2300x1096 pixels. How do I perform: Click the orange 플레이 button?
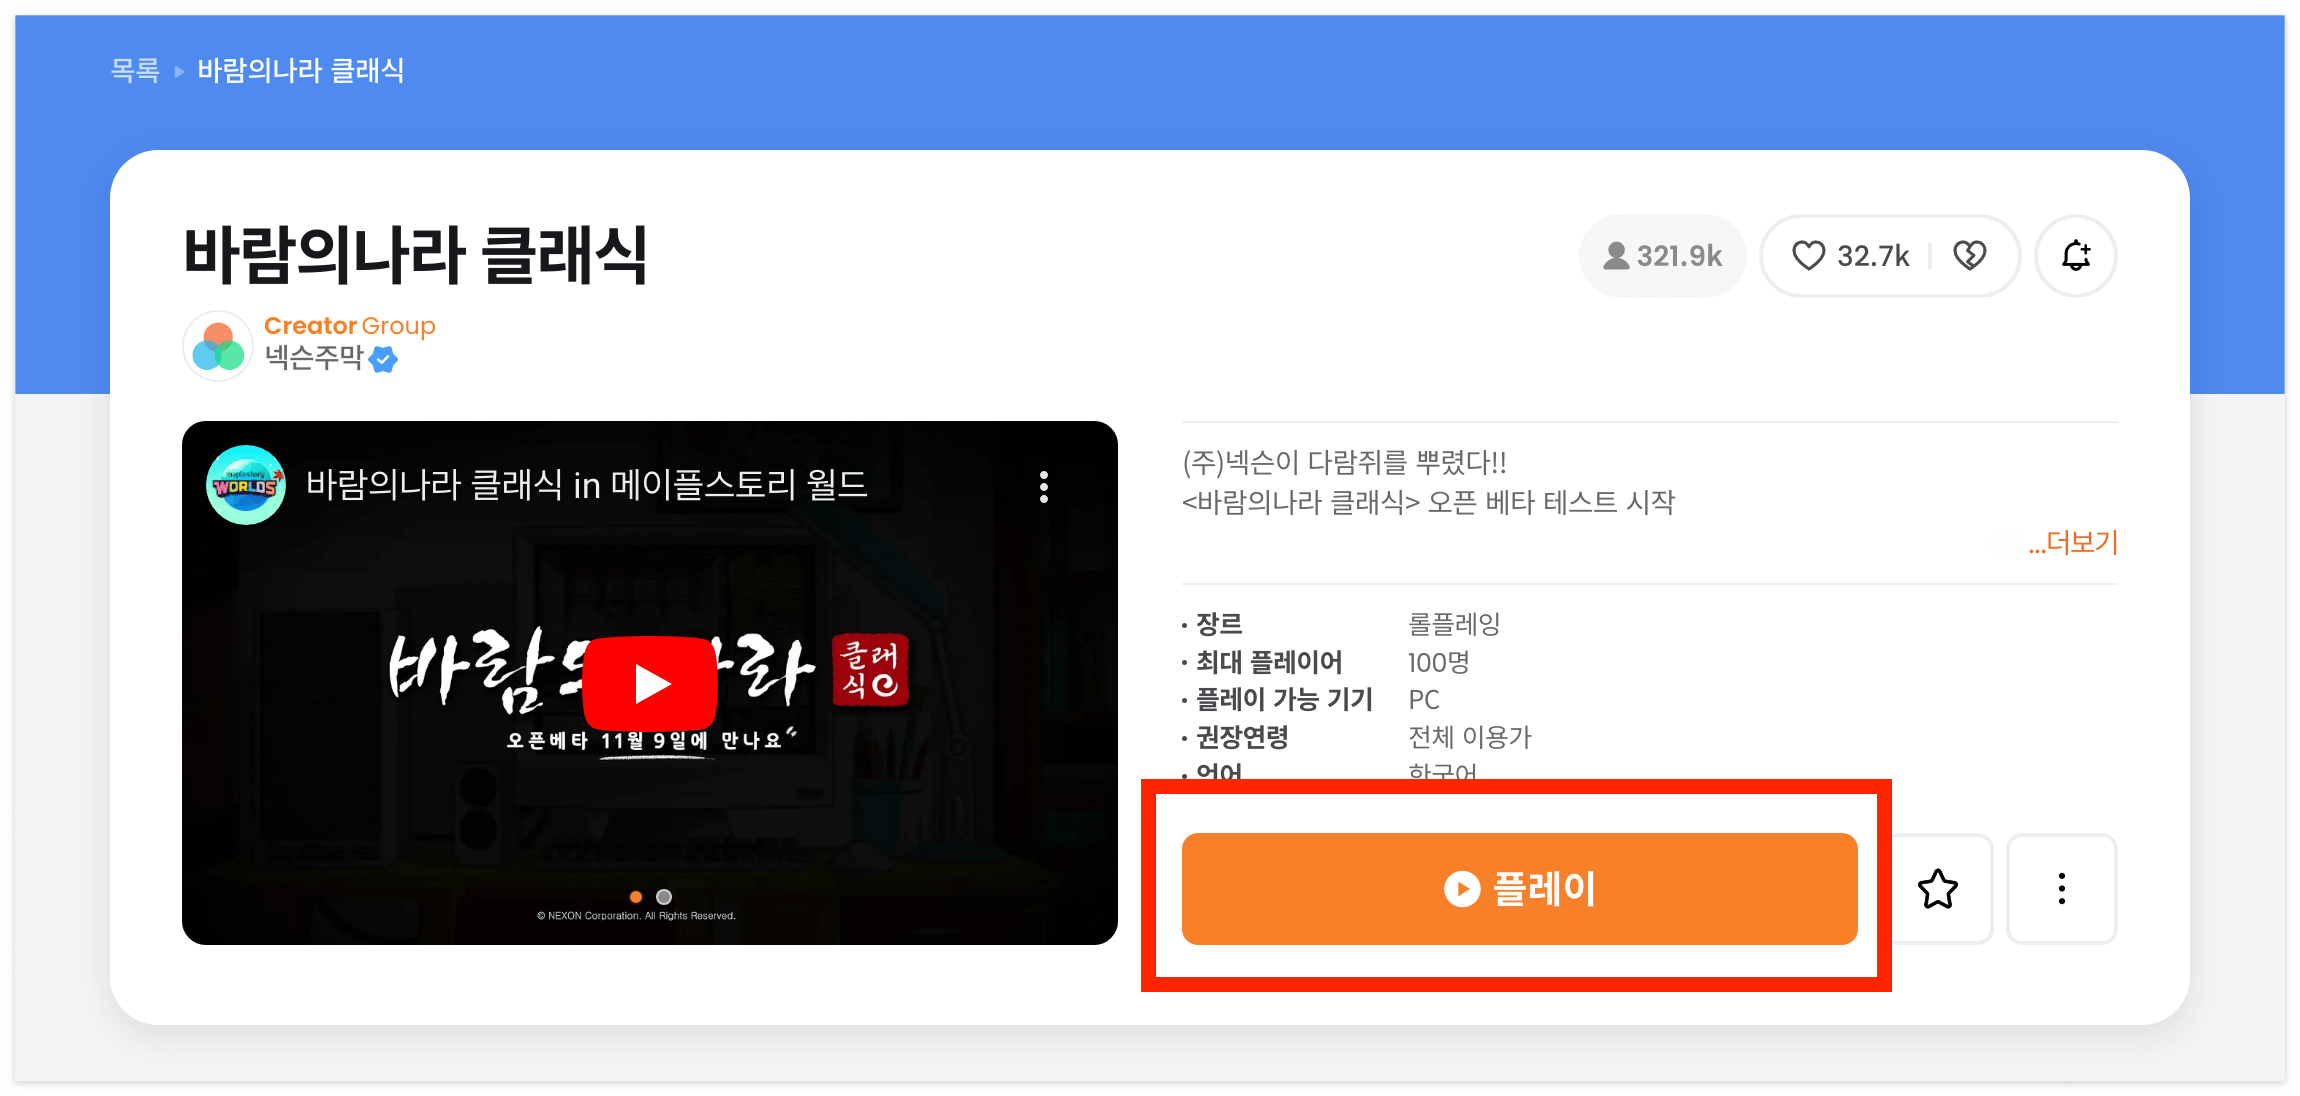pos(1519,888)
